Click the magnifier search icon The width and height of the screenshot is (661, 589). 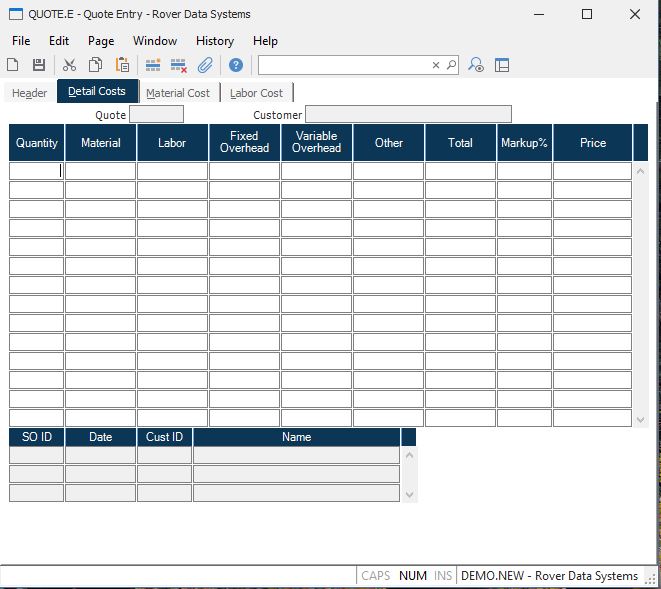451,65
